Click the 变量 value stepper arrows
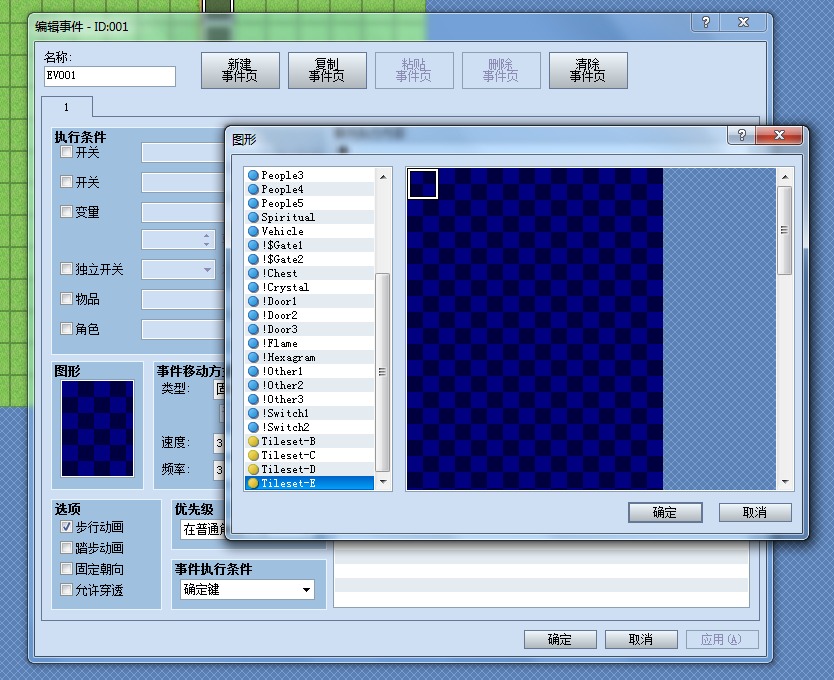 click(x=206, y=240)
